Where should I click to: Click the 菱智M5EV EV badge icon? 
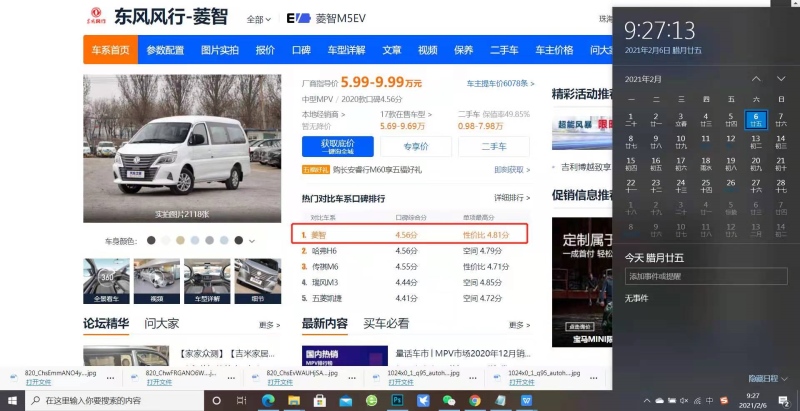pyautogui.click(x=298, y=18)
